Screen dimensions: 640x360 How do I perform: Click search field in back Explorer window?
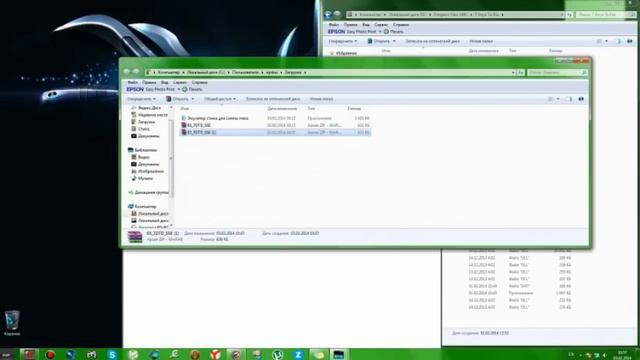tap(606, 15)
